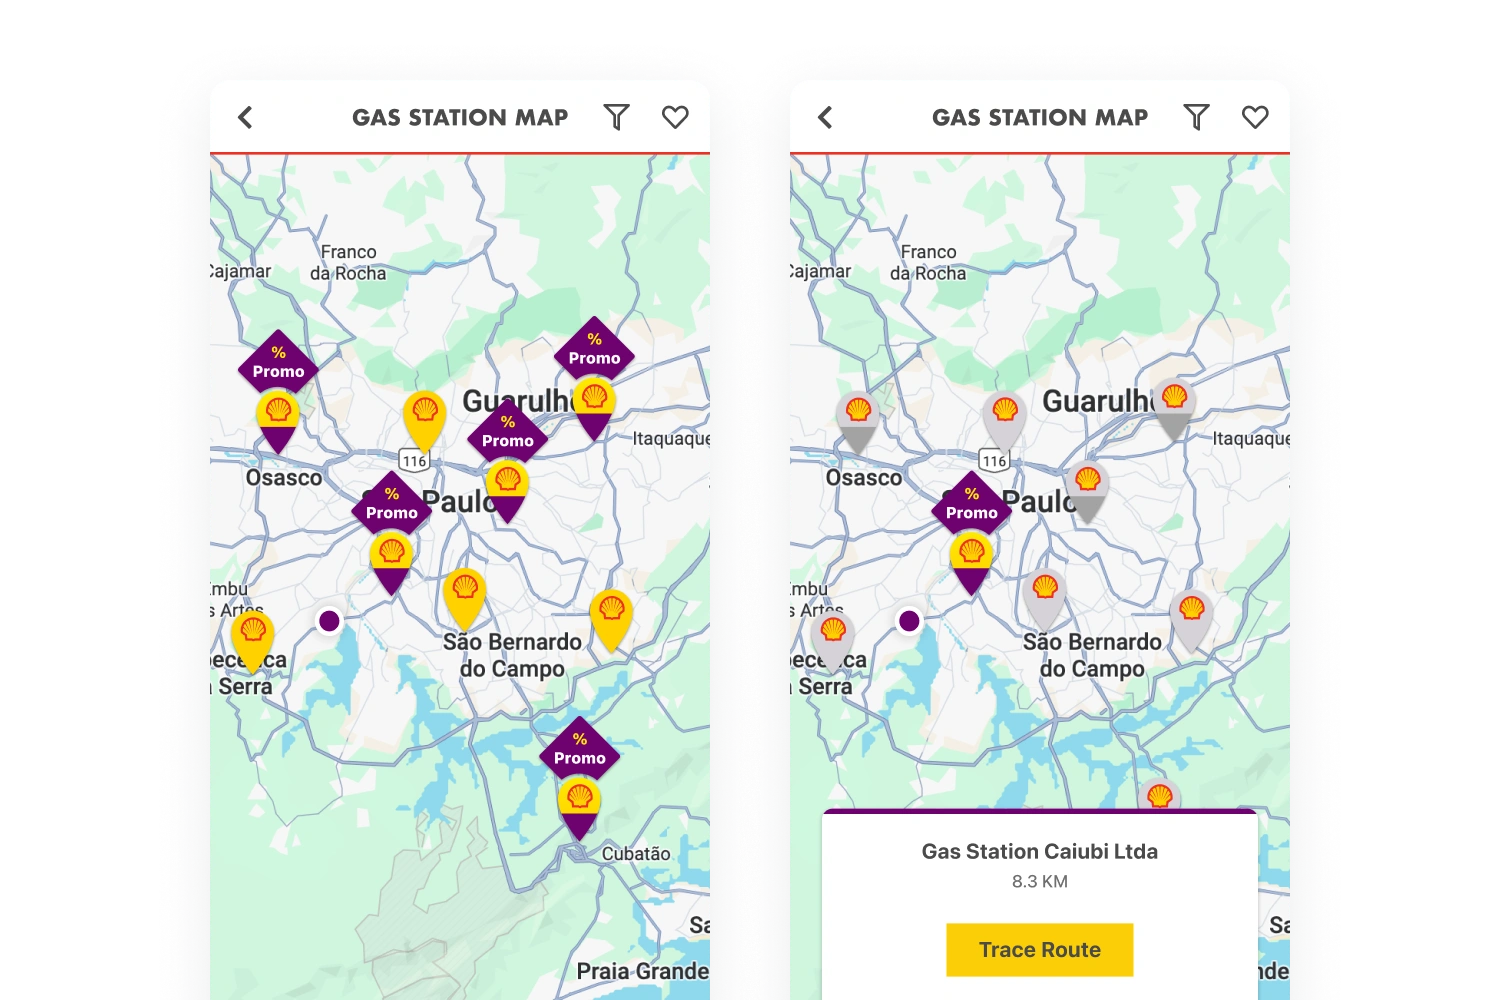
Task: Open favorites heart on left map screen
Action: [675, 117]
